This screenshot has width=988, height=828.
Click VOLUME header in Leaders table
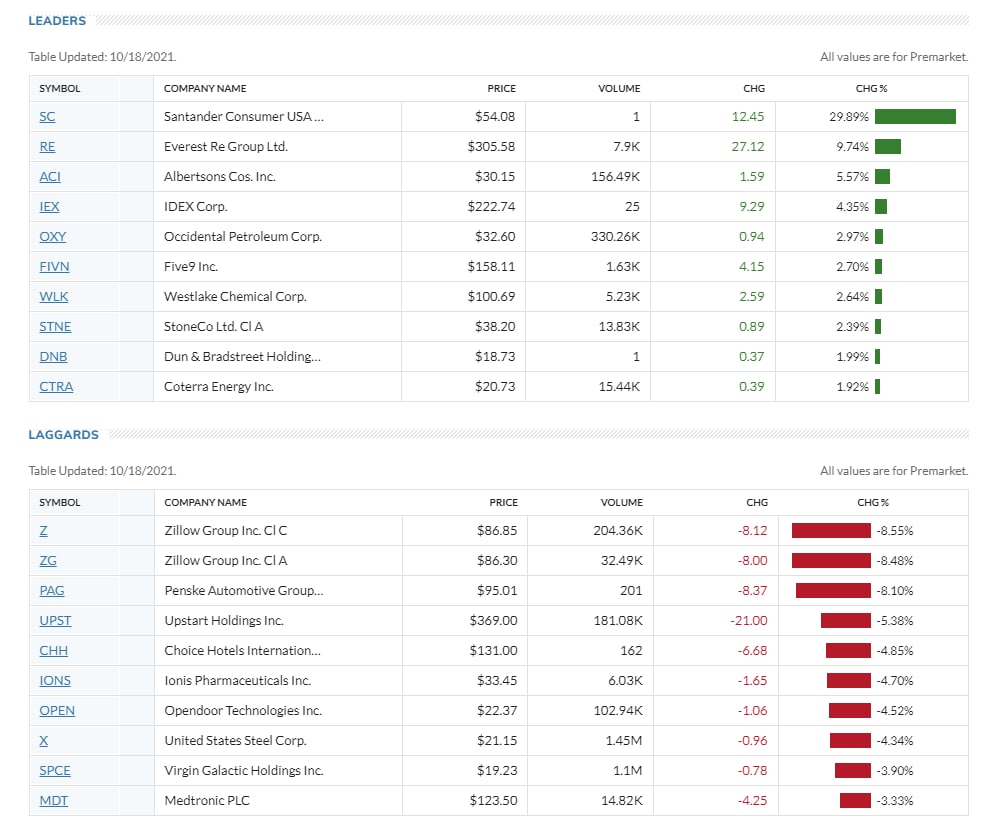(619, 89)
